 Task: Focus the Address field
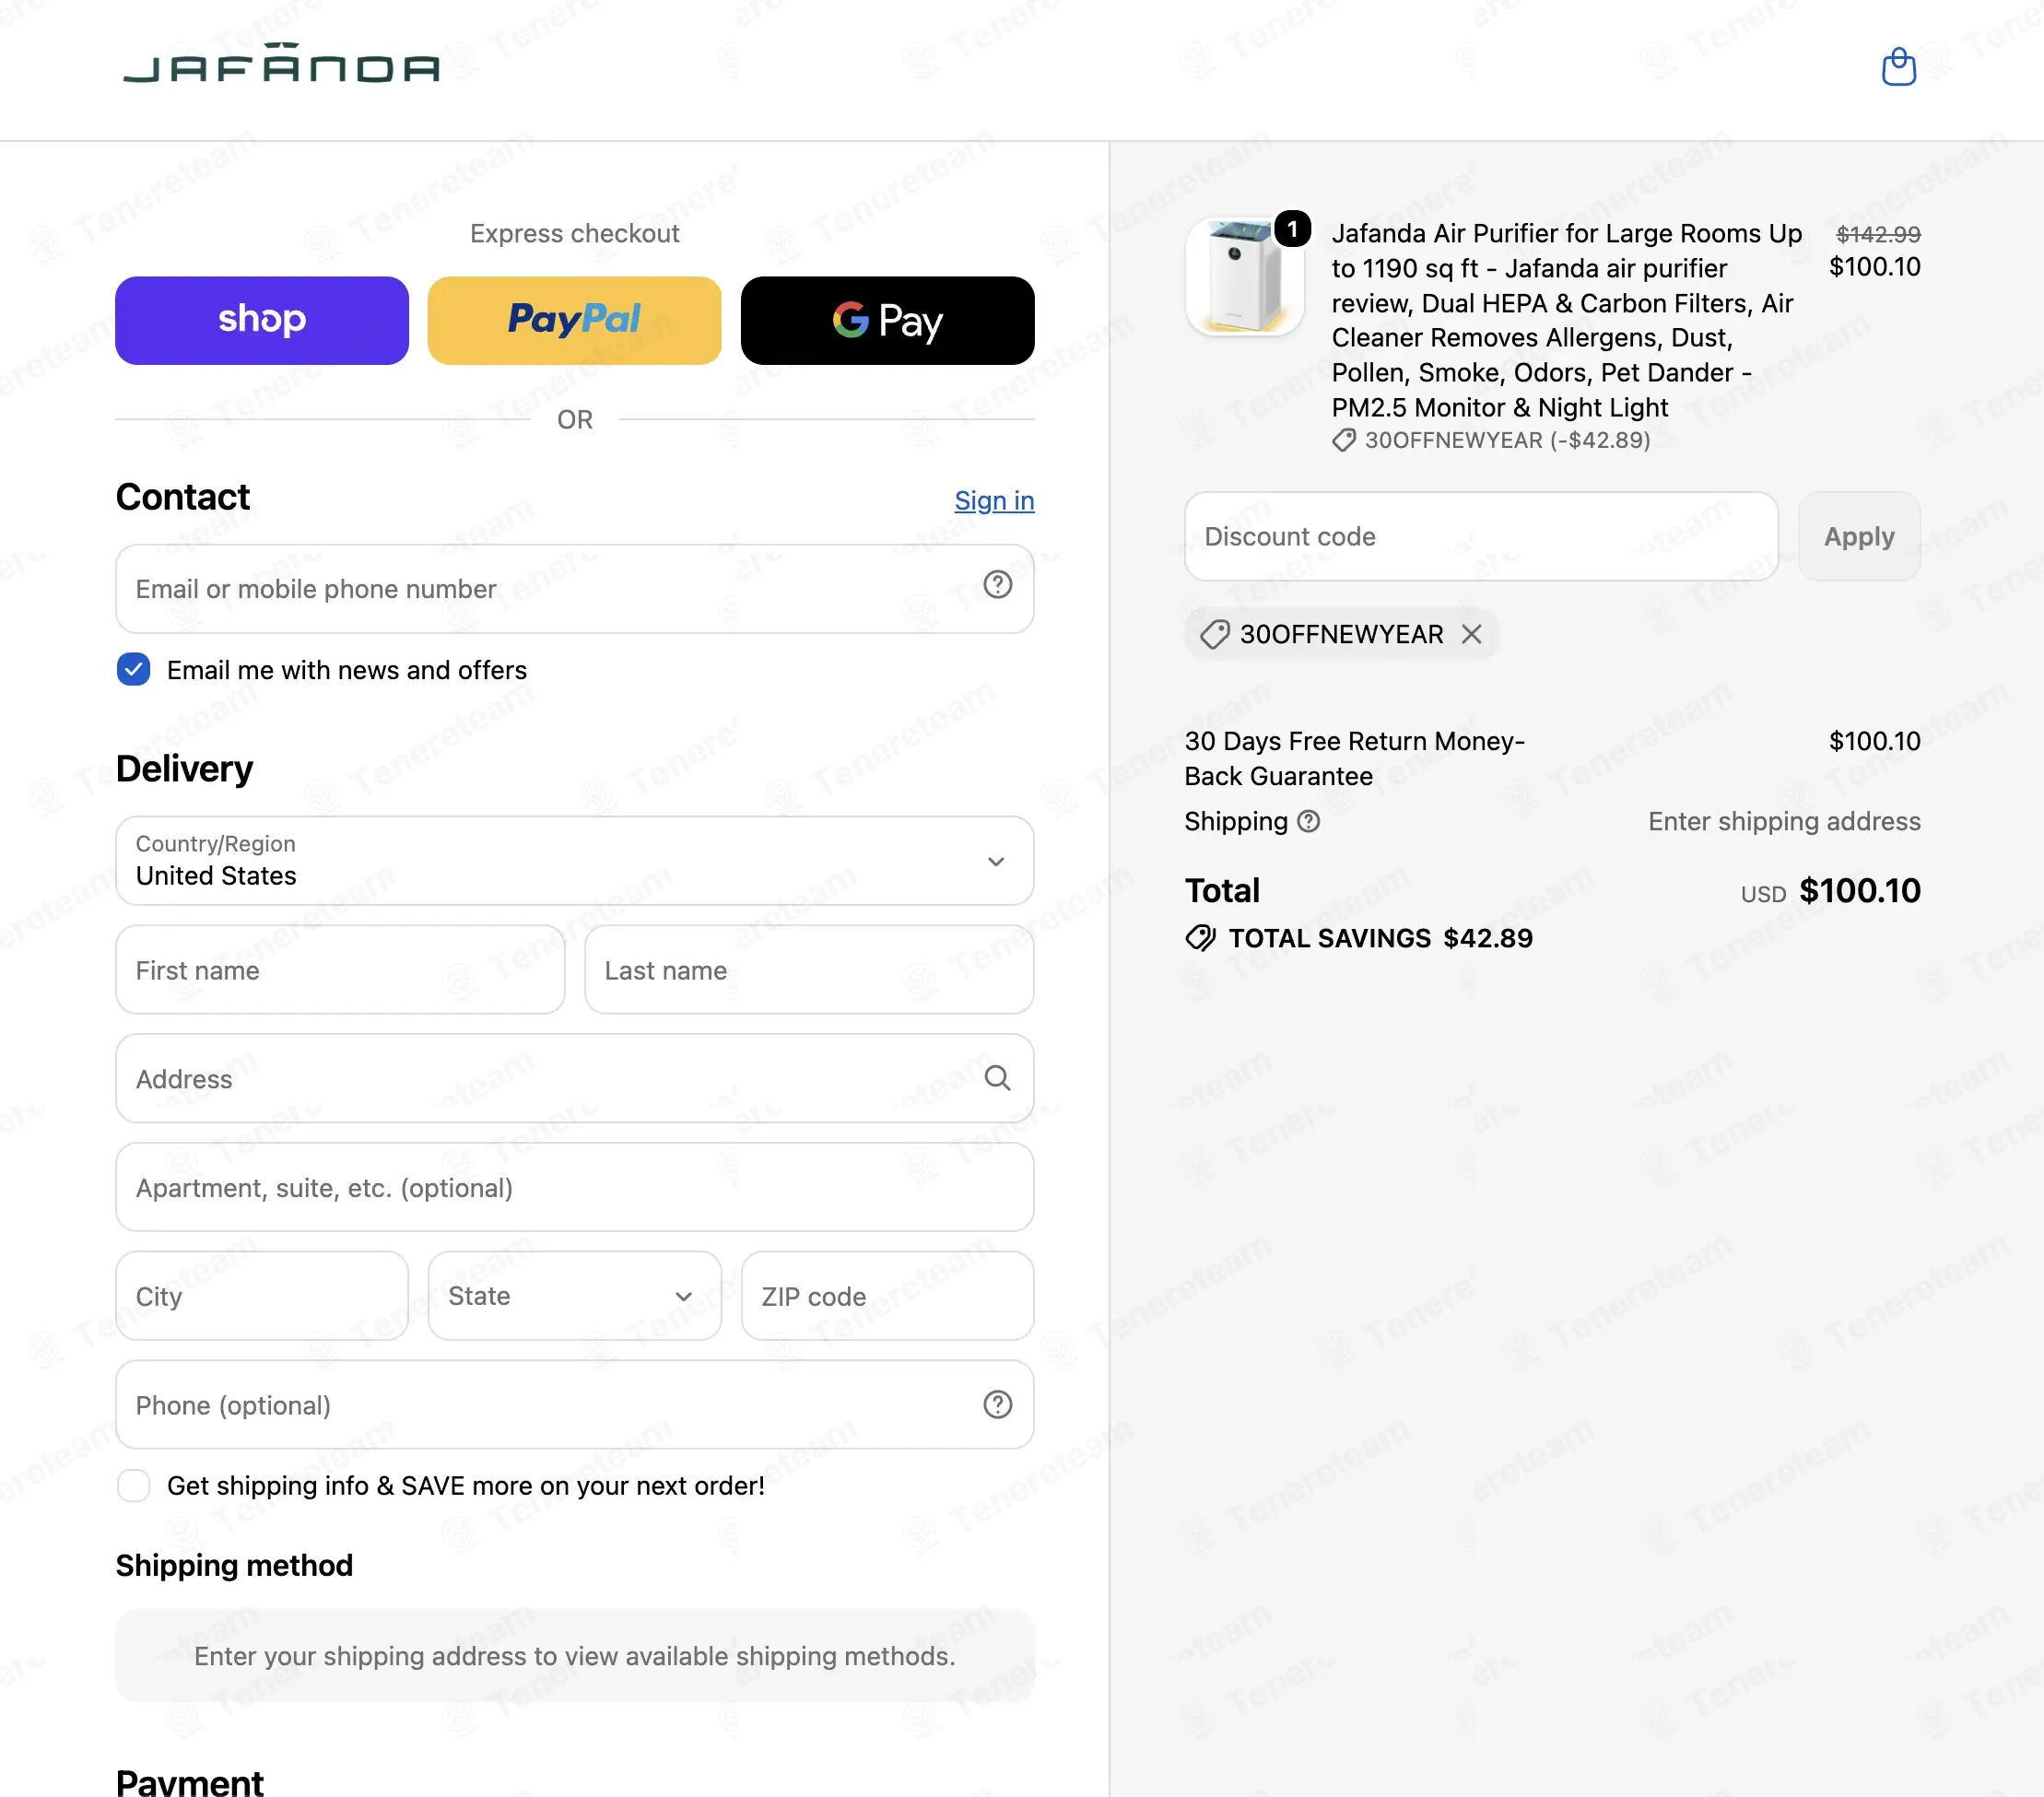coord(575,1078)
